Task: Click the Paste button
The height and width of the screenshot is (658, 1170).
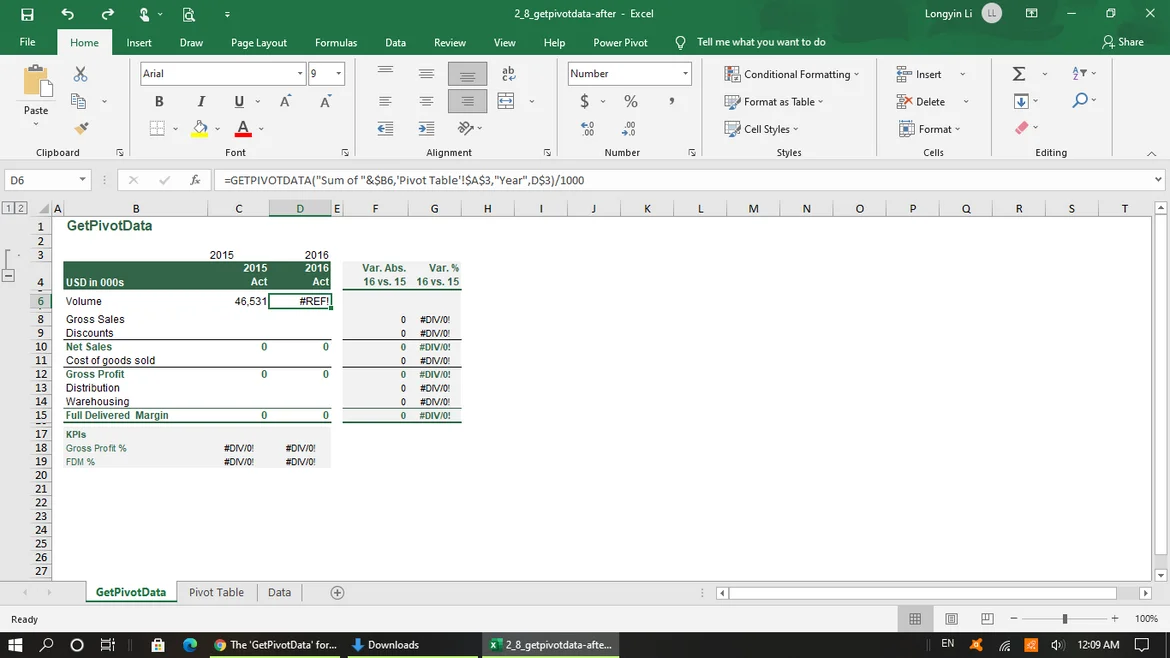Action: pyautogui.click(x=36, y=84)
